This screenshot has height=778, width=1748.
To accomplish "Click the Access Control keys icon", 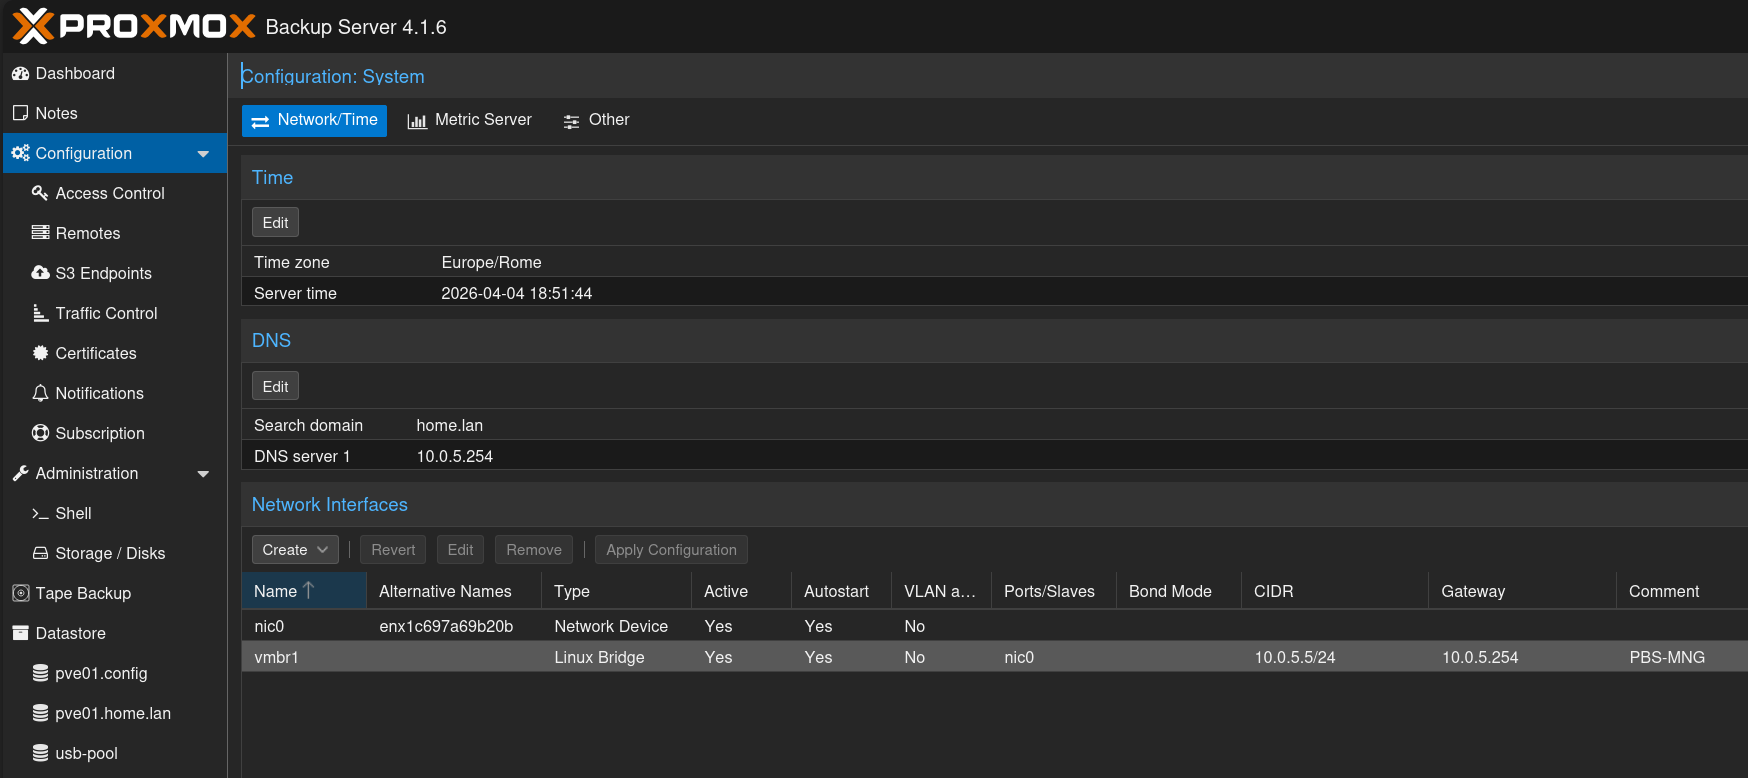I will pos(40,193).
